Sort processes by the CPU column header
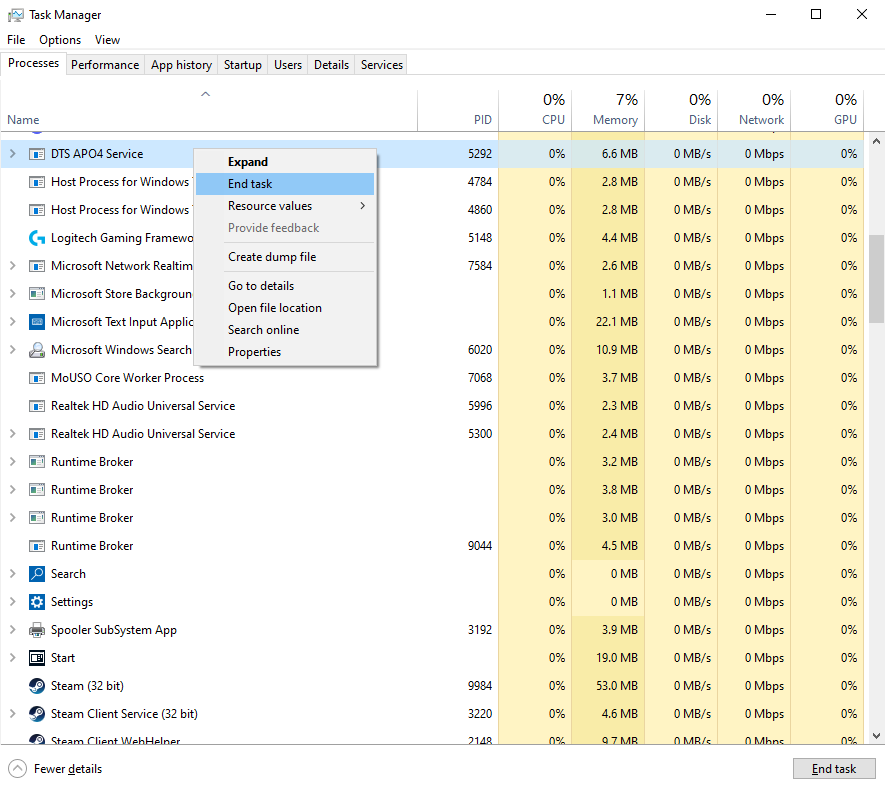 coord(535,109)
